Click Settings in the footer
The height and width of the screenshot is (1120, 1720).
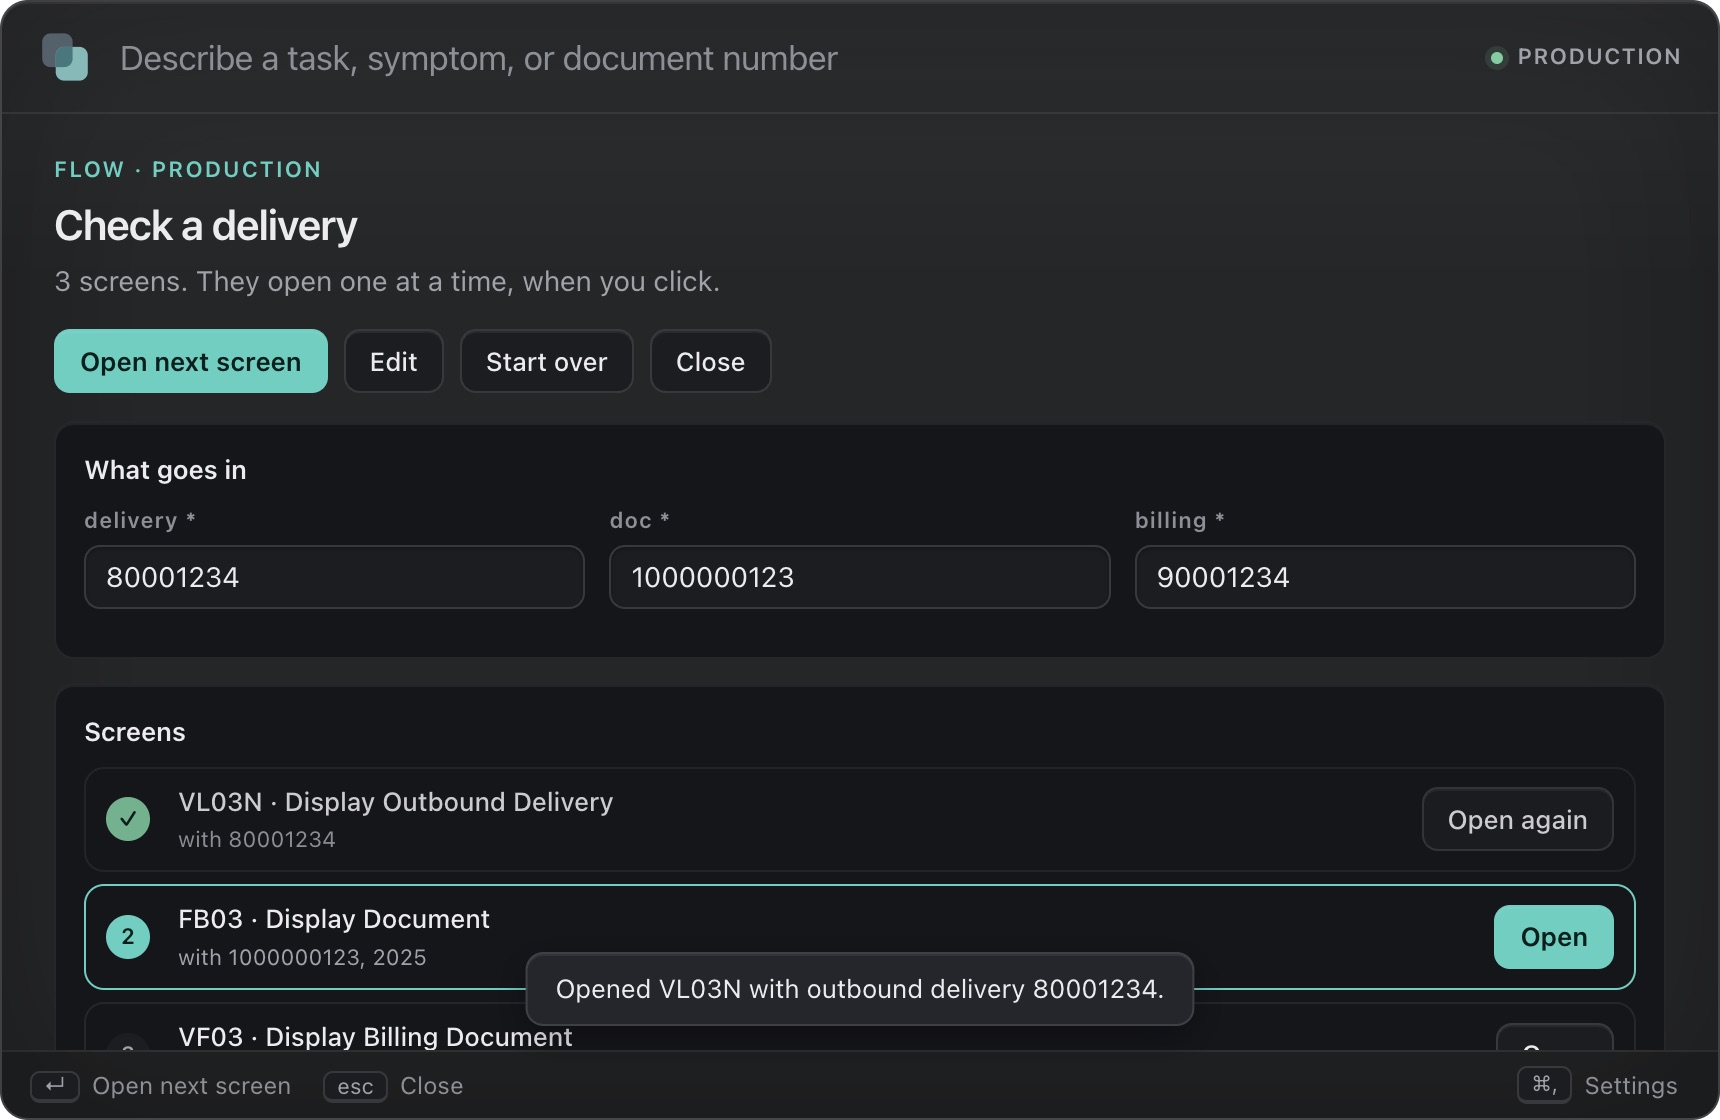[1631, 1086]
